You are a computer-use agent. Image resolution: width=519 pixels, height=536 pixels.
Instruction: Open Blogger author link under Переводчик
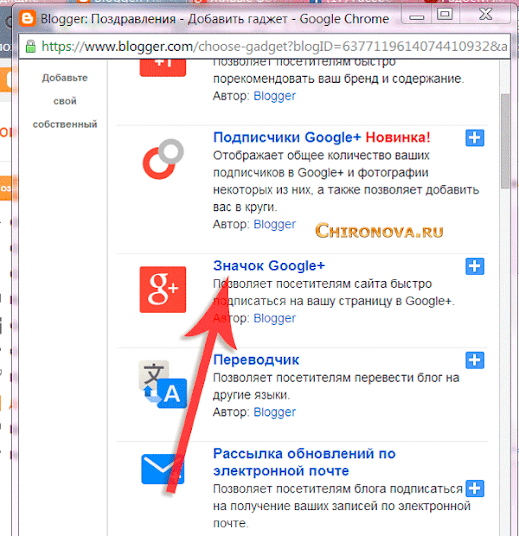tap(275, 412)
